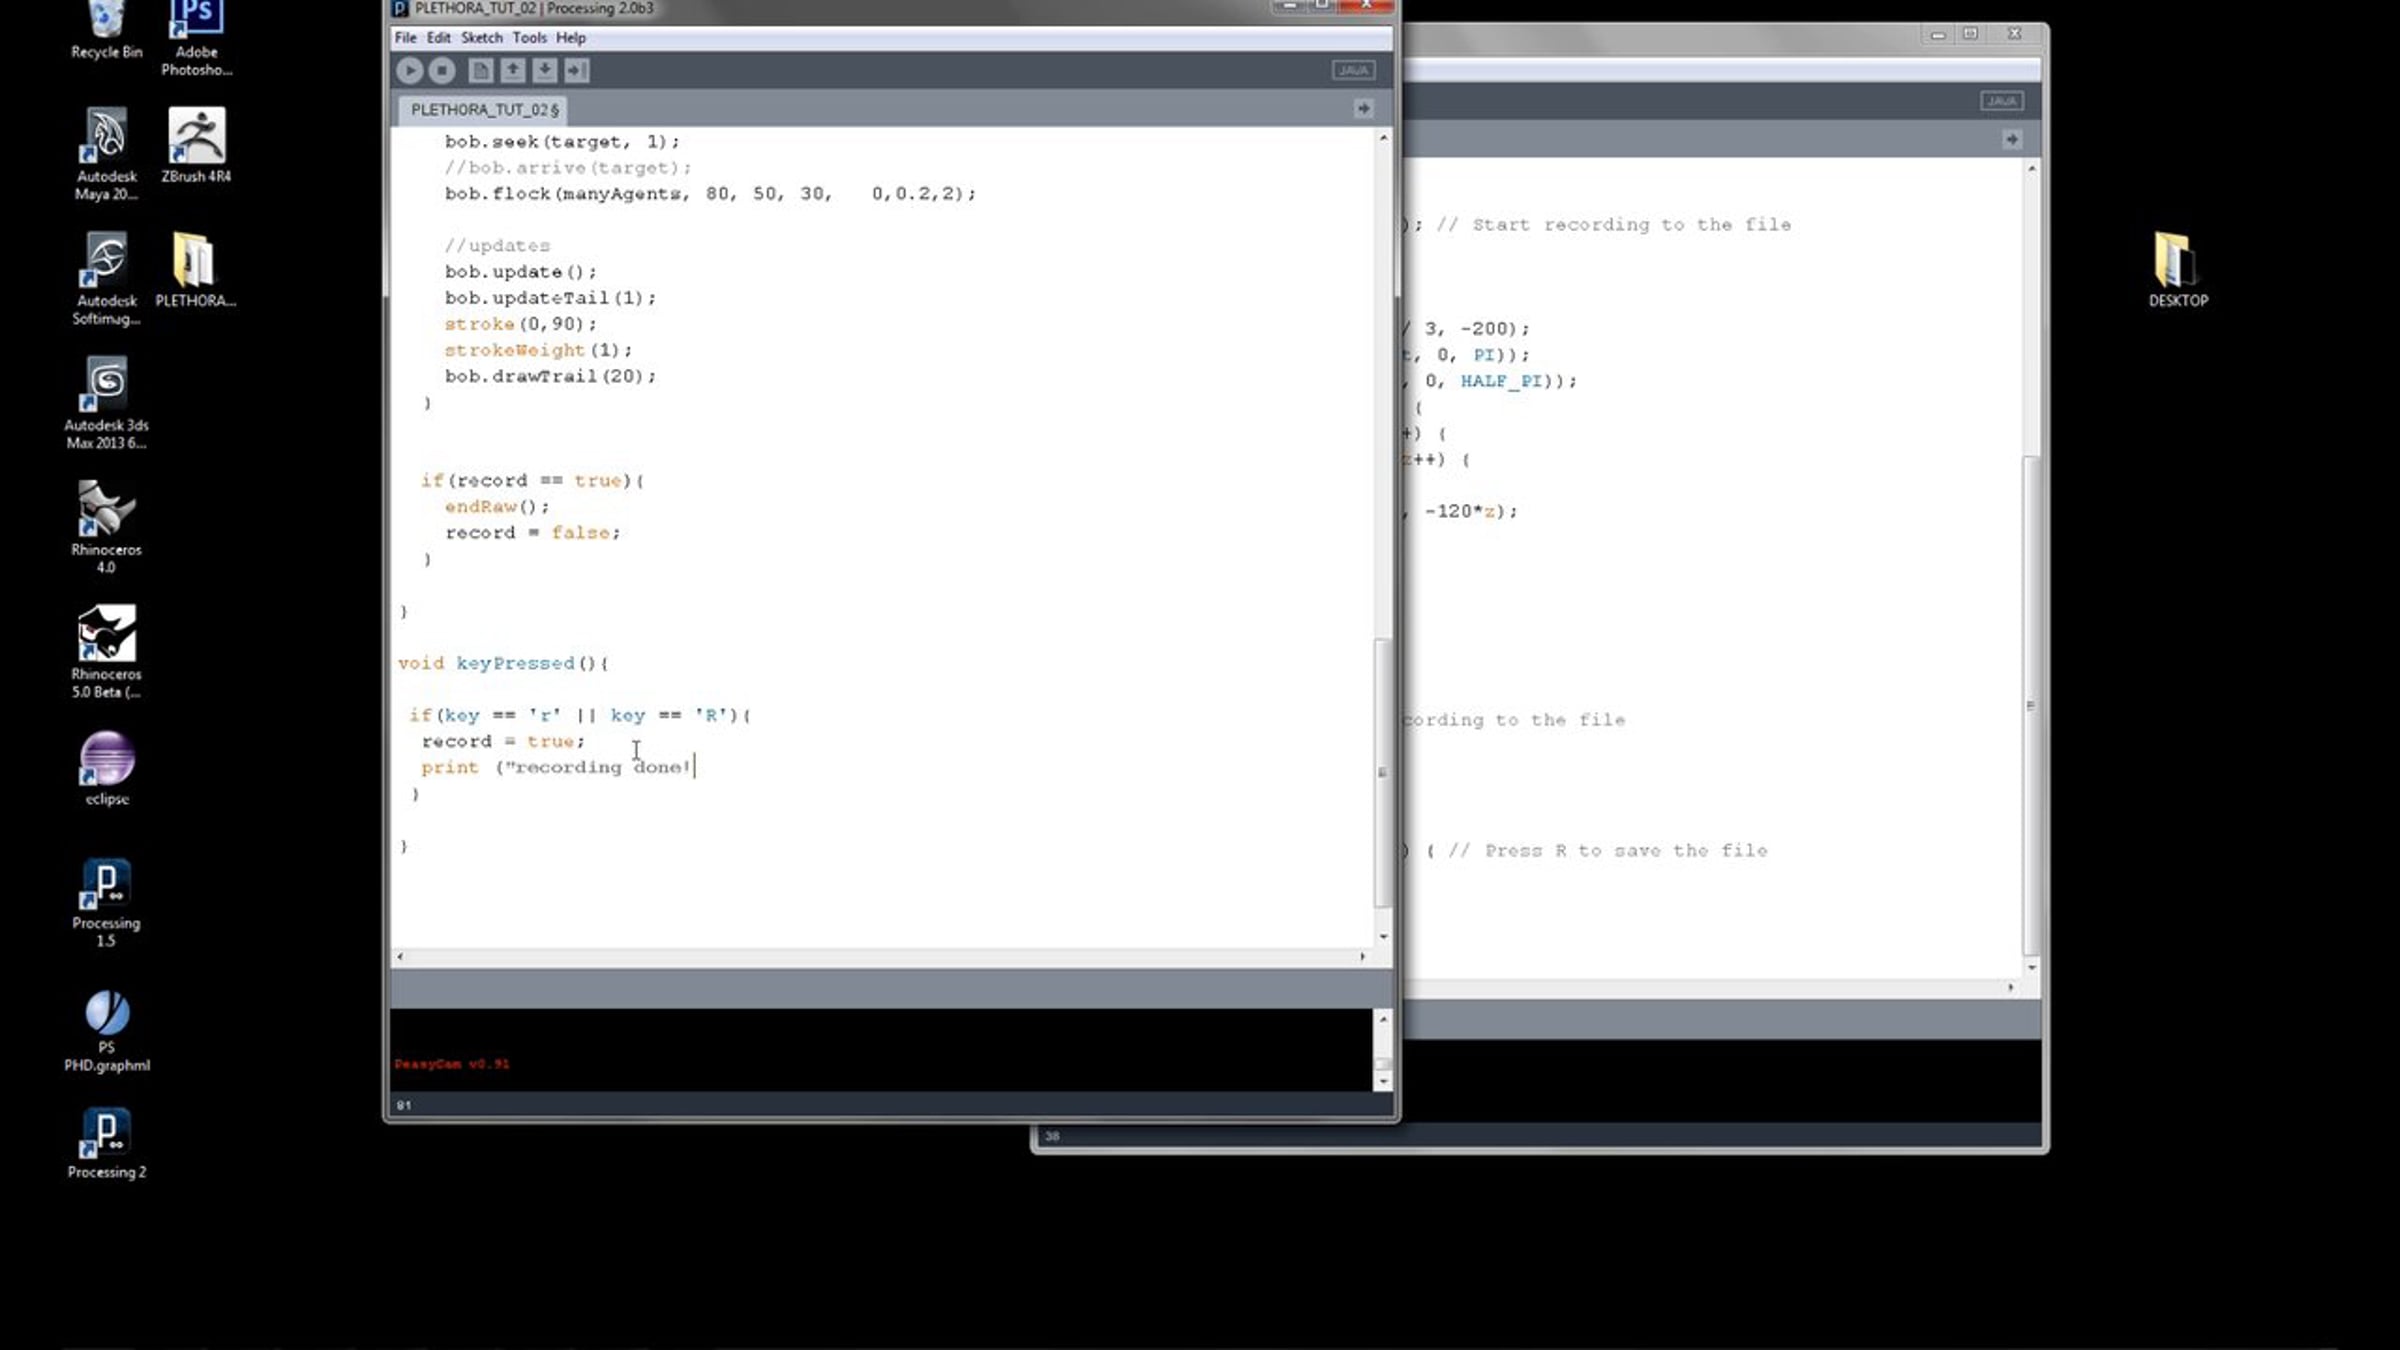Viewport: 2400px width, 1350px height.
Task: Select the PLETHORA_TUT_02 sketch tab
Action: pos(484,109)
